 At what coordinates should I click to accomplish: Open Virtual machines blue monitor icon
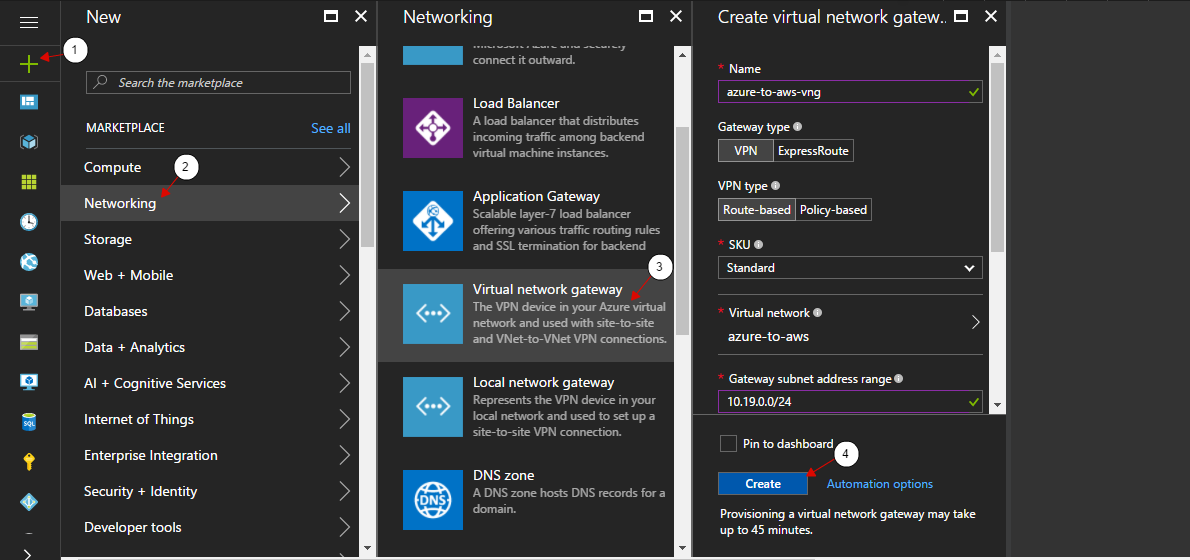(x=29, y=381)
